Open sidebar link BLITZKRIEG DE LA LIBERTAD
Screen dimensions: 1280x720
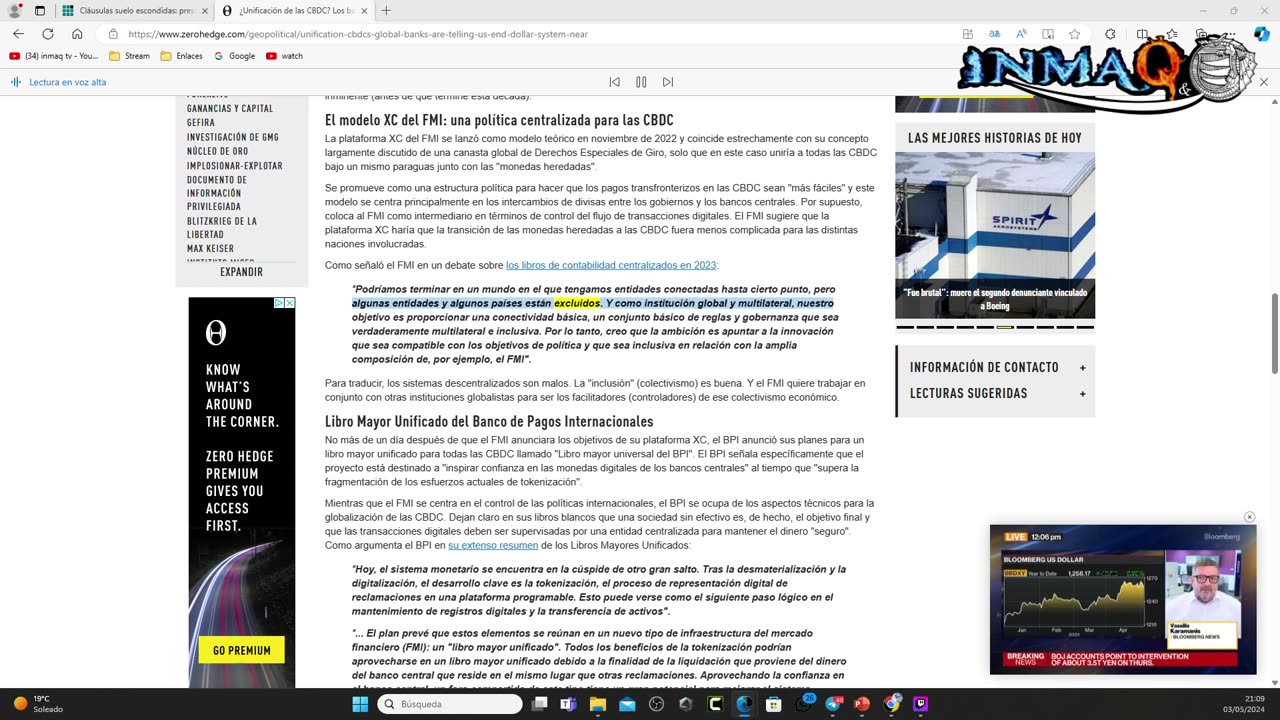[x=222, y=227]
